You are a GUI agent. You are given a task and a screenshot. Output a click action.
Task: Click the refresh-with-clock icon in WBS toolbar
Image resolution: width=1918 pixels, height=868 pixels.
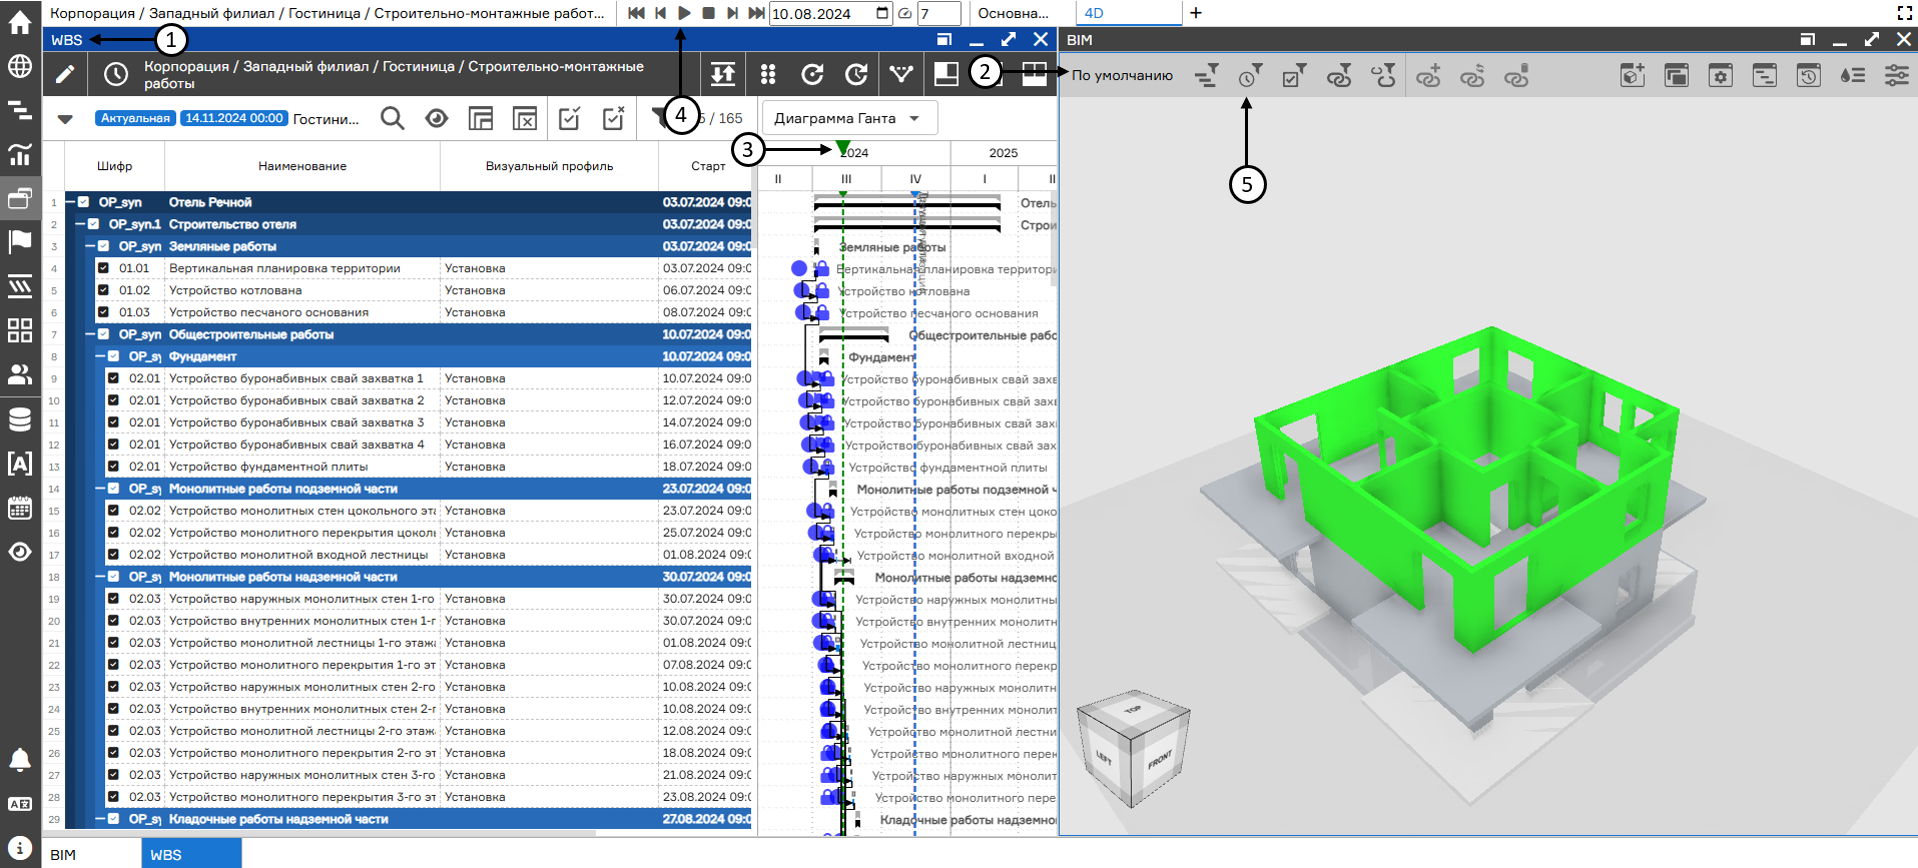857,75
